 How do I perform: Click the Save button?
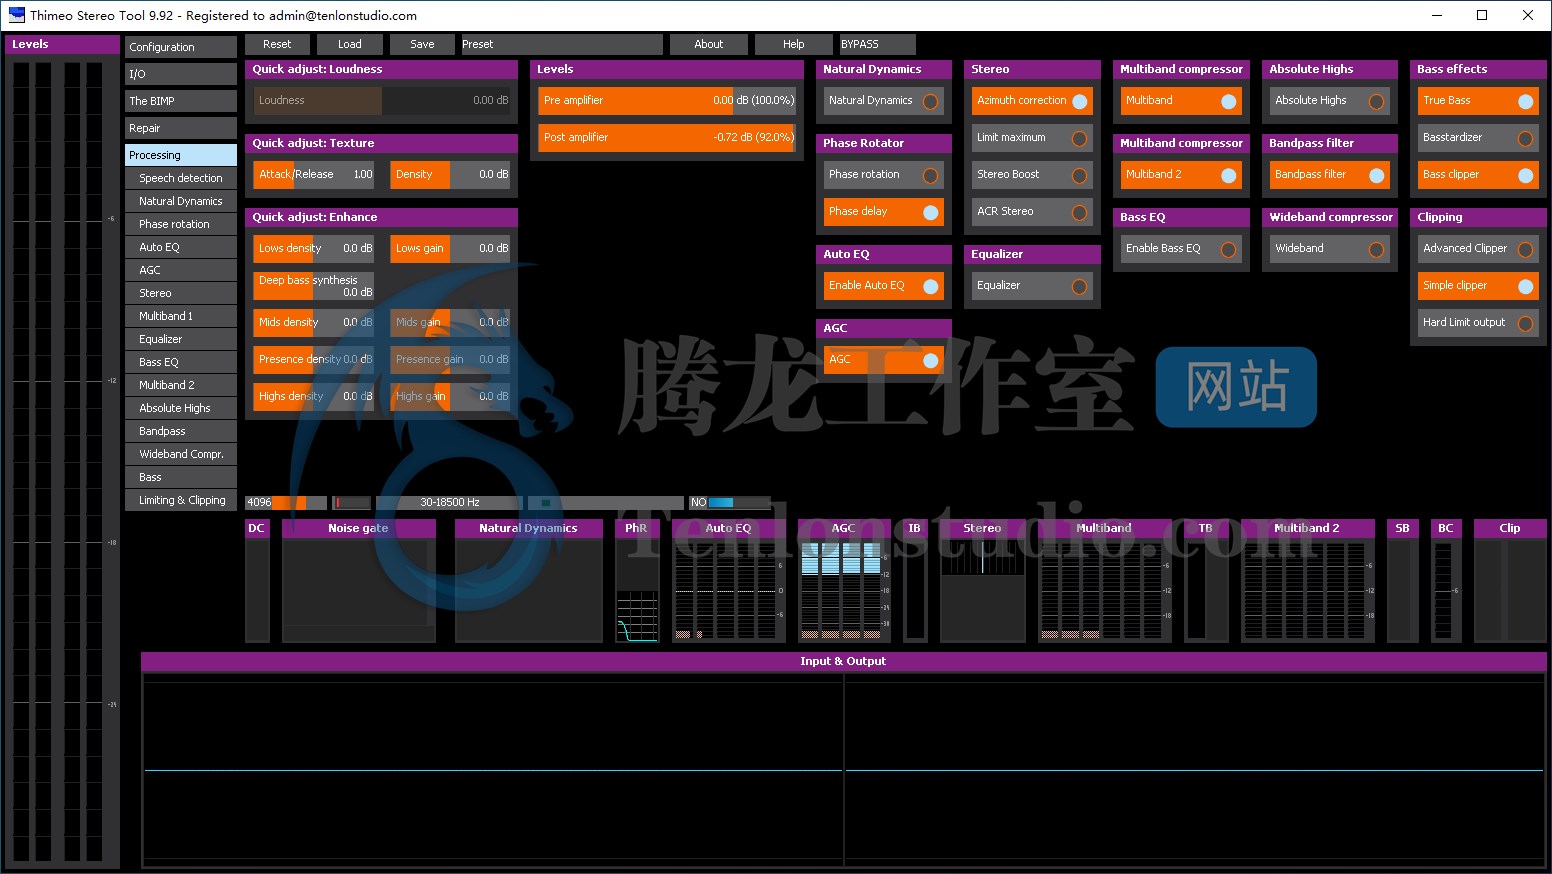pos(422,44)
